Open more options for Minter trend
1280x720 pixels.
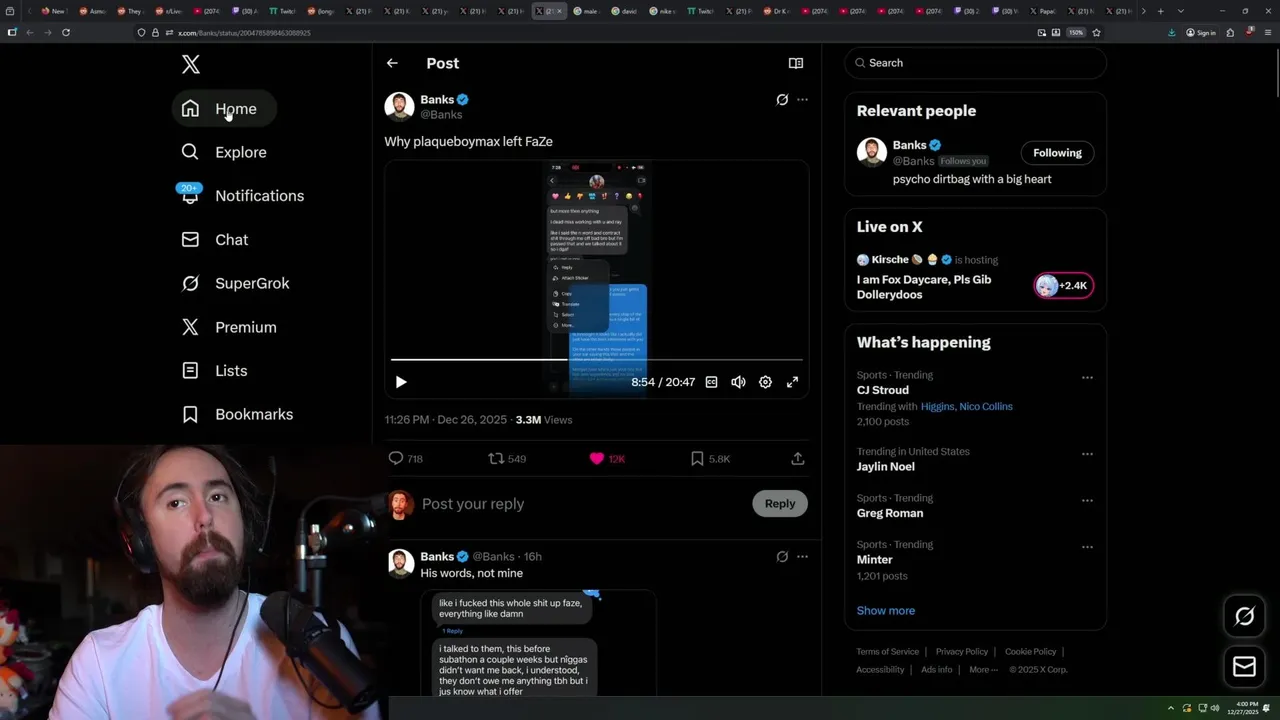click(x=1087, y=547)
